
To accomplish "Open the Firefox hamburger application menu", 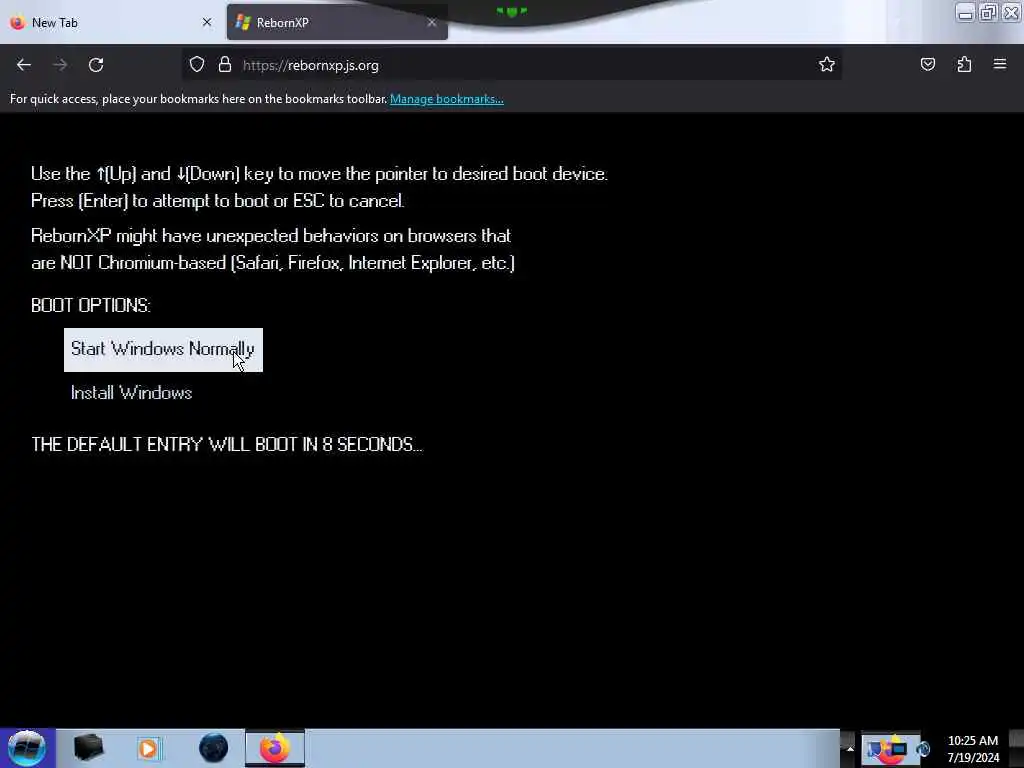I will point(1000,65).
